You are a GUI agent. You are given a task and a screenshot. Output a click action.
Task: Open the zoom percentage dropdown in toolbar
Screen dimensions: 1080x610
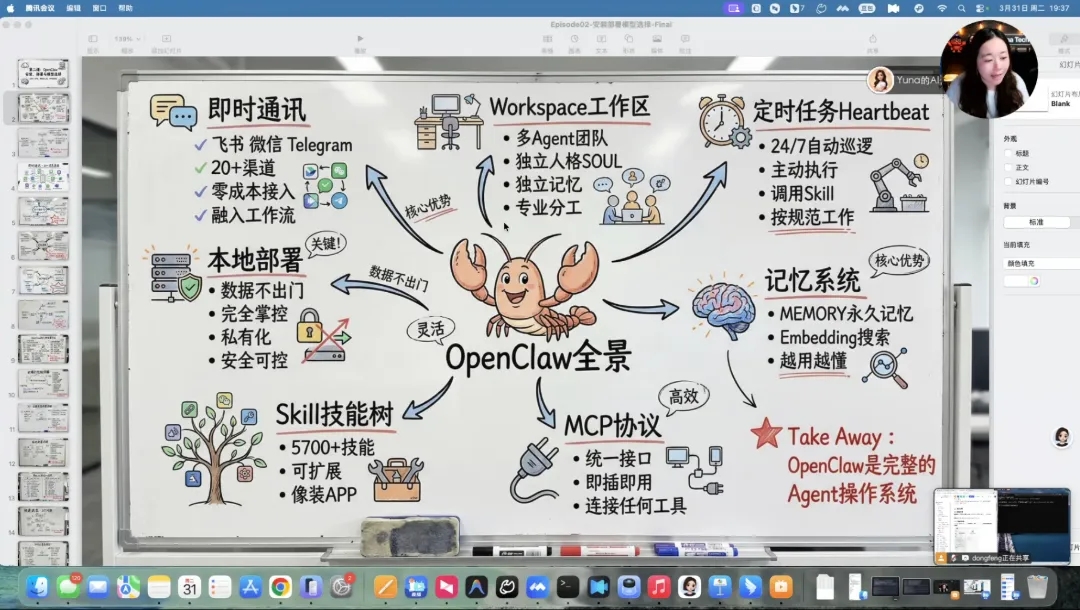pyautogui.click(x=127, y=39)
